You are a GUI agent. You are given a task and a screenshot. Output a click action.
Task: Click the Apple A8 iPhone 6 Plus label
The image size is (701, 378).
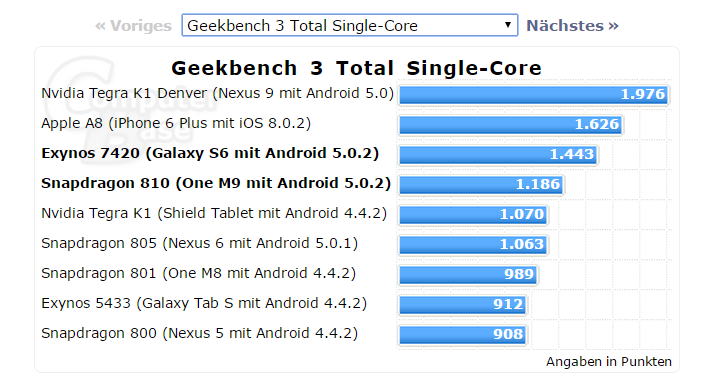(176, 123)
